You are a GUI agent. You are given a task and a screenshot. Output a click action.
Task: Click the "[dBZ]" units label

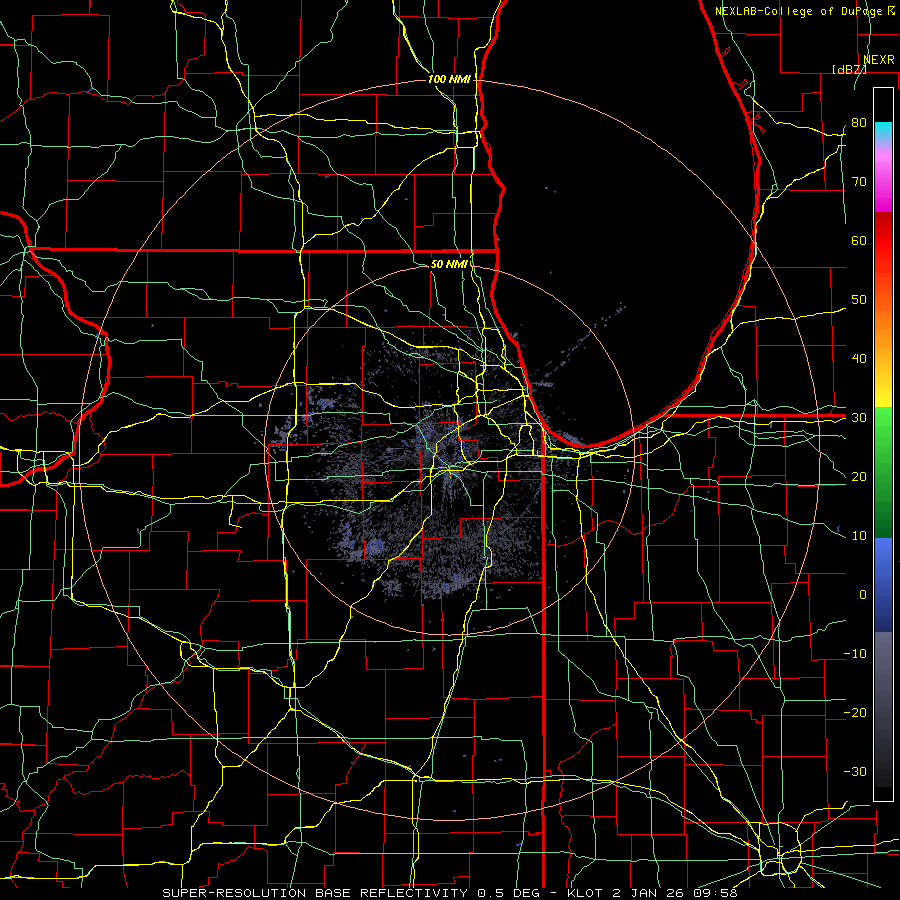point(849,69)
